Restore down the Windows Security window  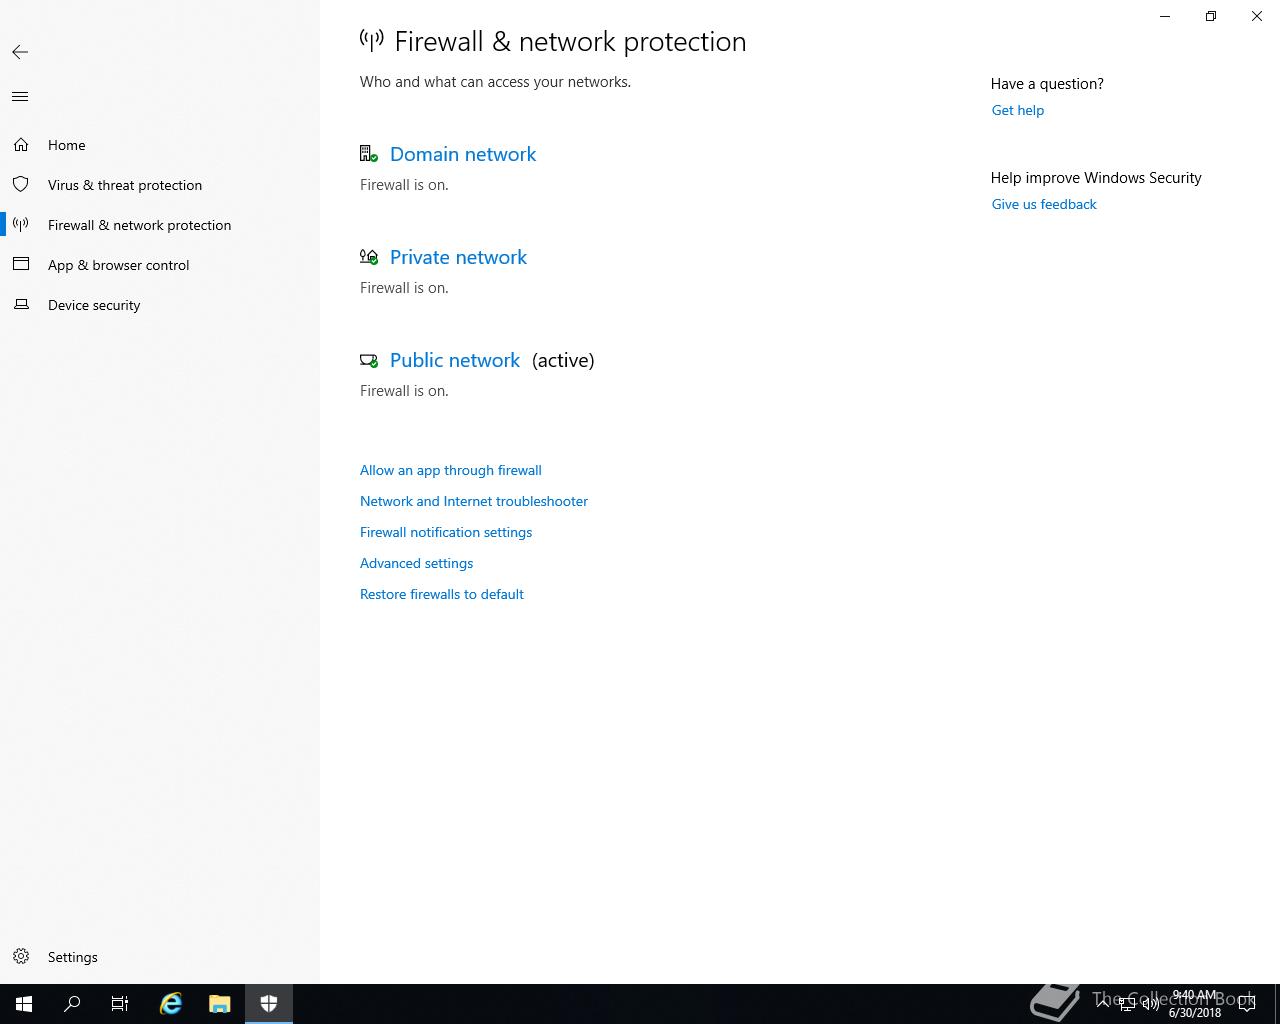click(x=1211, y=16)
